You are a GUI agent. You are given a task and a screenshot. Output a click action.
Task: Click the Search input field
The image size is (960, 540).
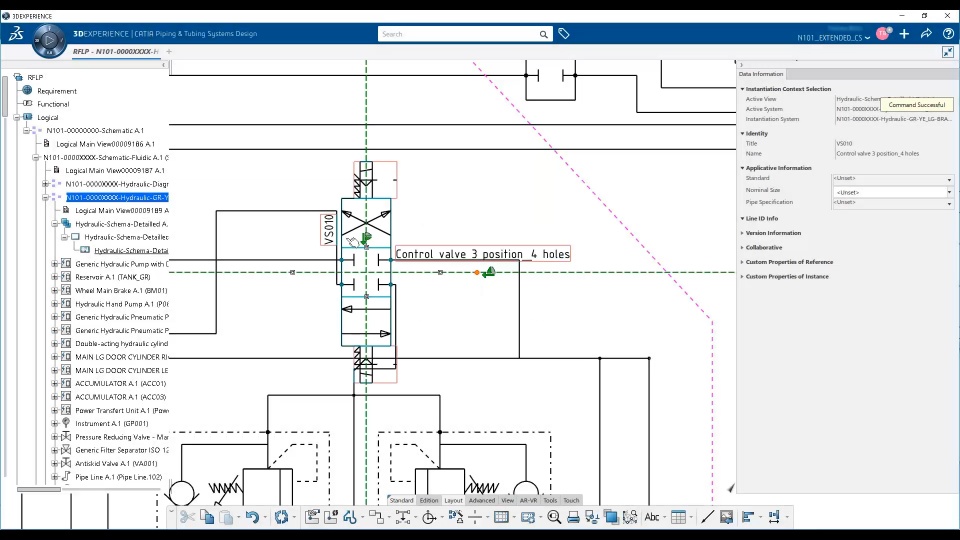point(458,34)
